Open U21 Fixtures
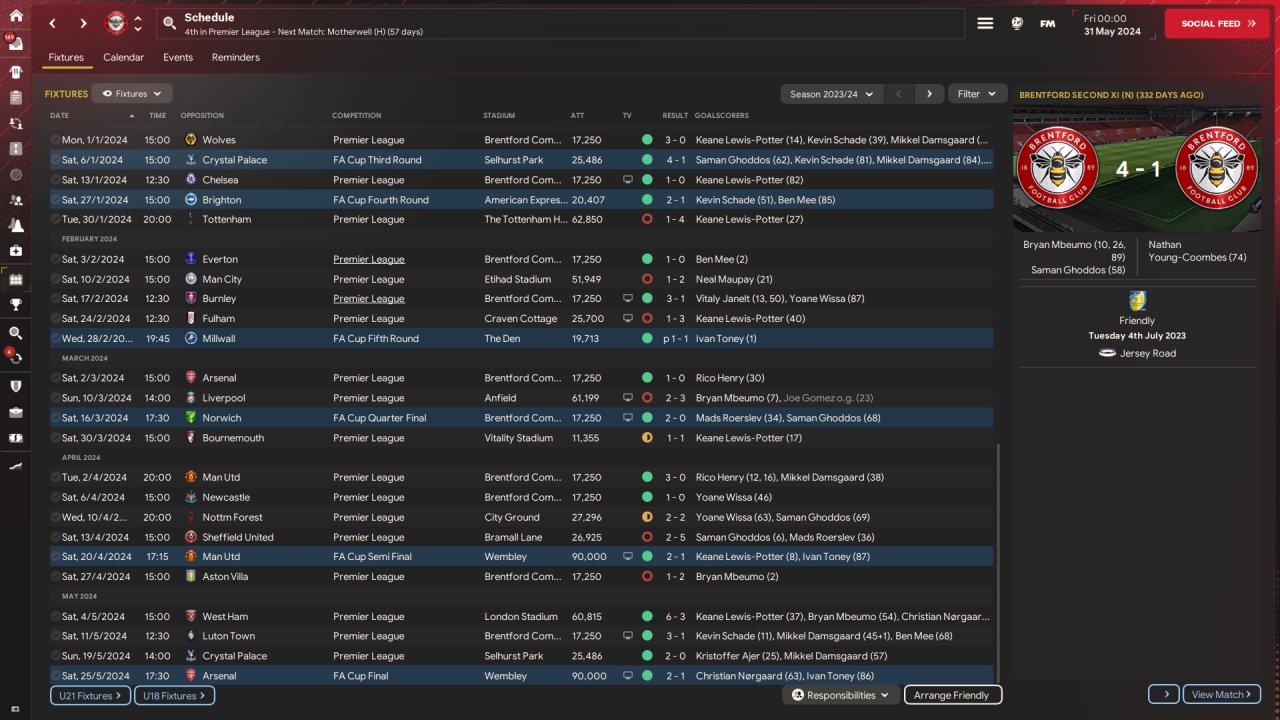Image resolution: width=1280 pixels, height=720 pixels. click(x=91, y=695)
